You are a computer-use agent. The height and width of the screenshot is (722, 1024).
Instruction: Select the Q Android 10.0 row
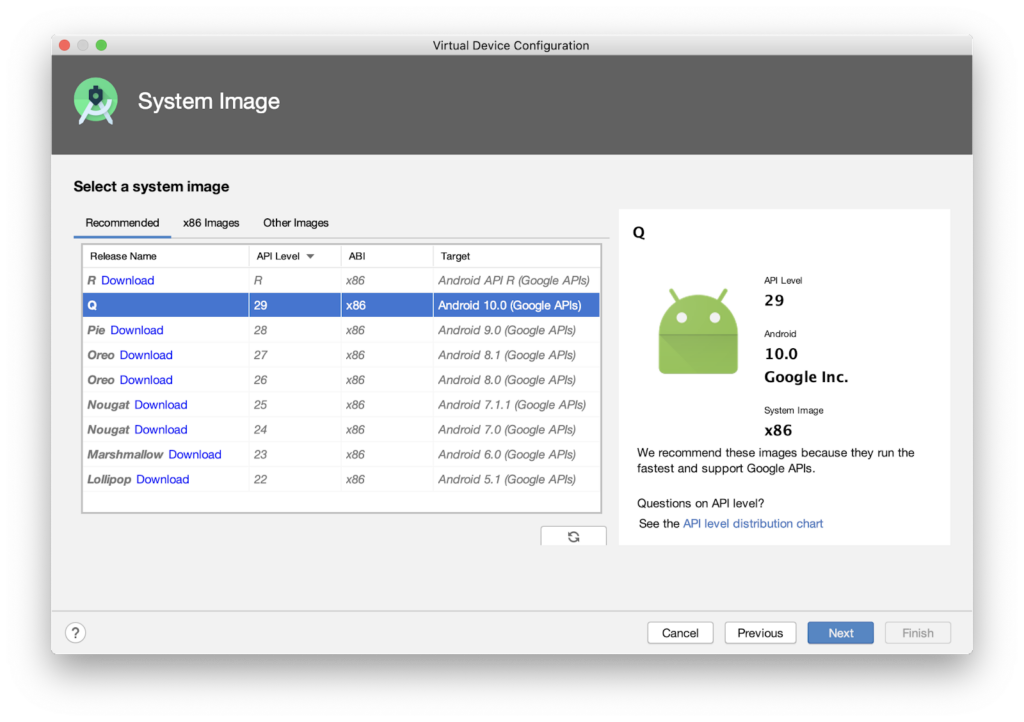point(340,306)
